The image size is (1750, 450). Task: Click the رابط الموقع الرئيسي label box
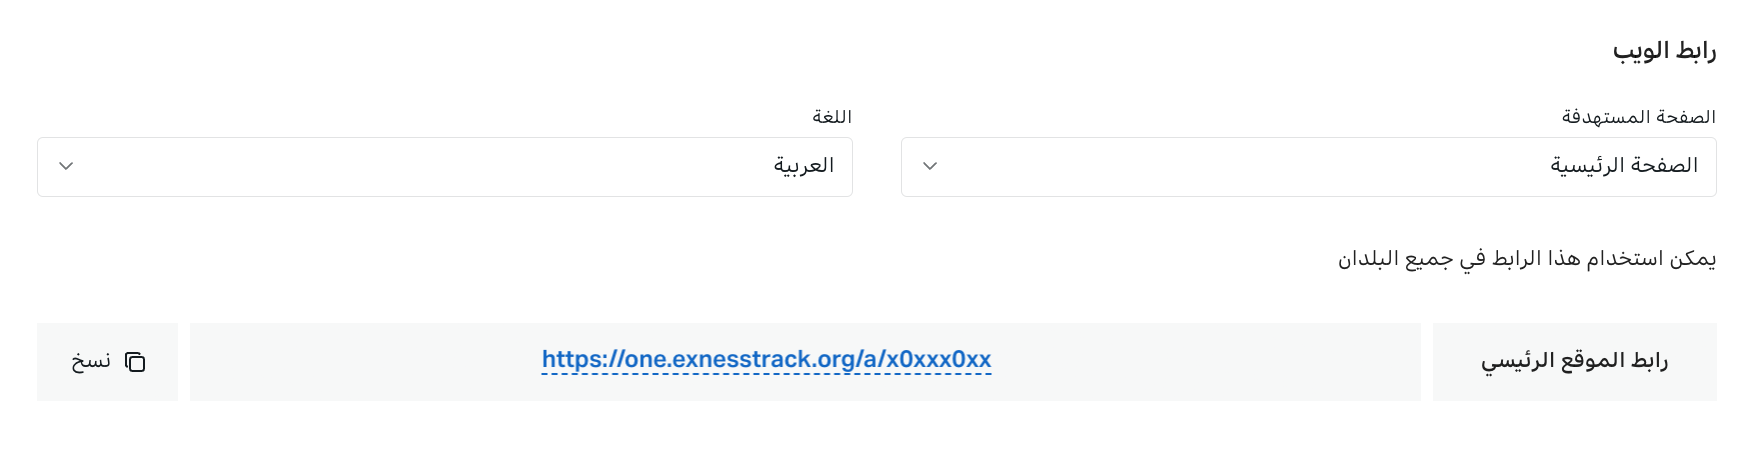[1574, 362]
